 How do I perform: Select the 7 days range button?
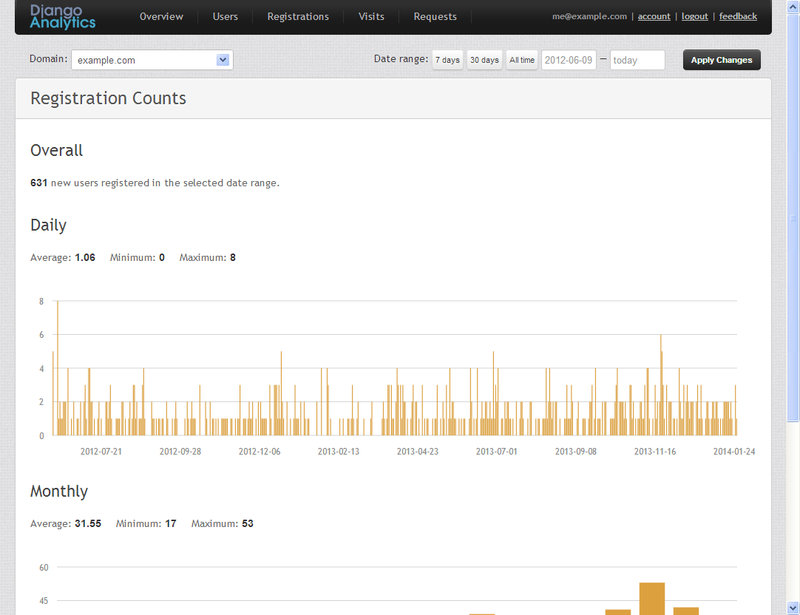[447, 60]
